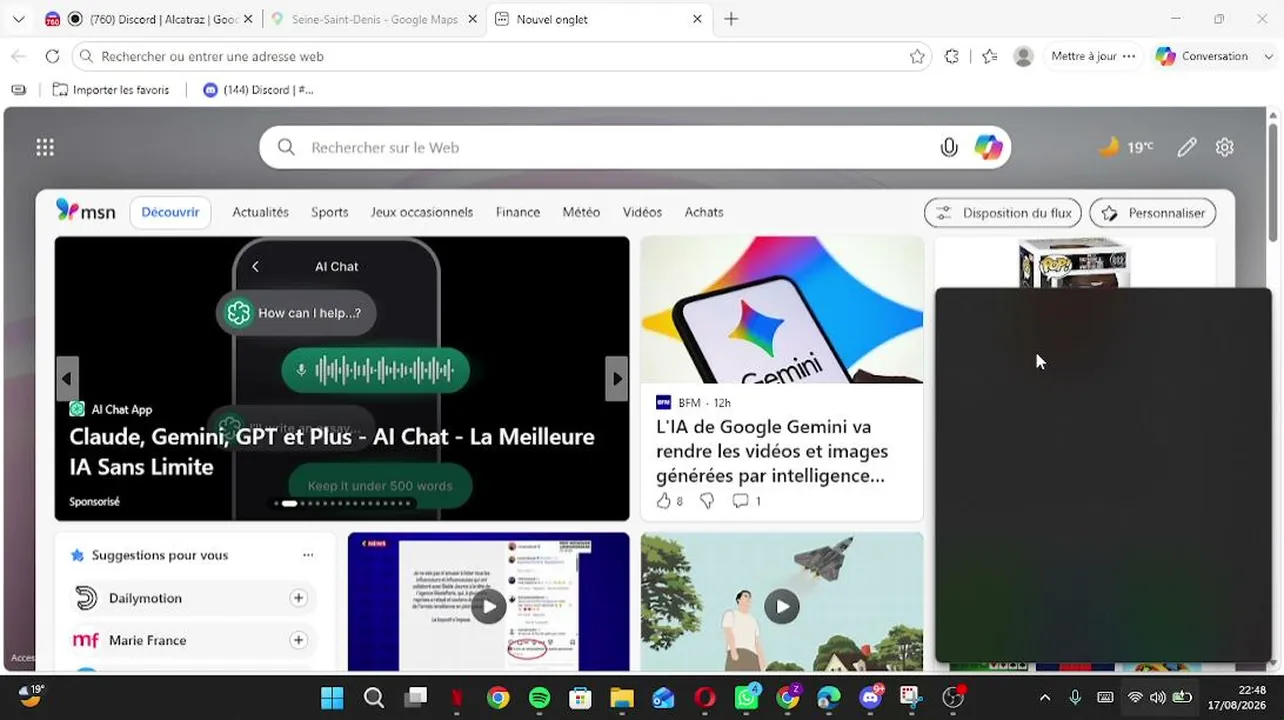Open Jeux occasionnels section

(422, 212)
